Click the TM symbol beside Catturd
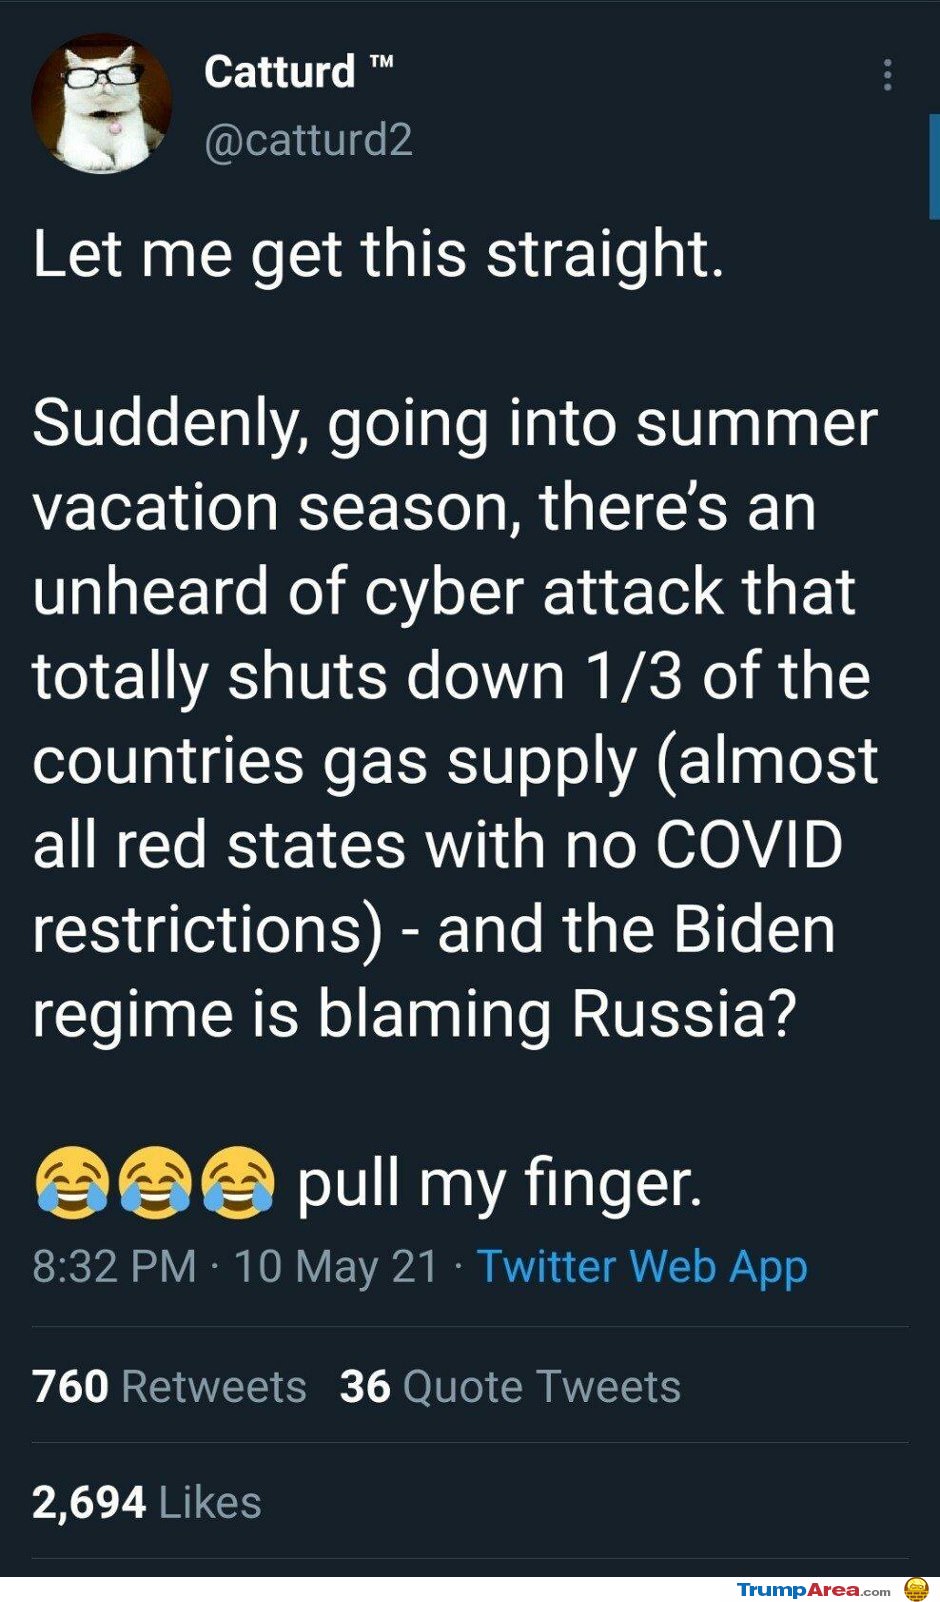This screenshot has height=1602, width=940. [384, 60]
